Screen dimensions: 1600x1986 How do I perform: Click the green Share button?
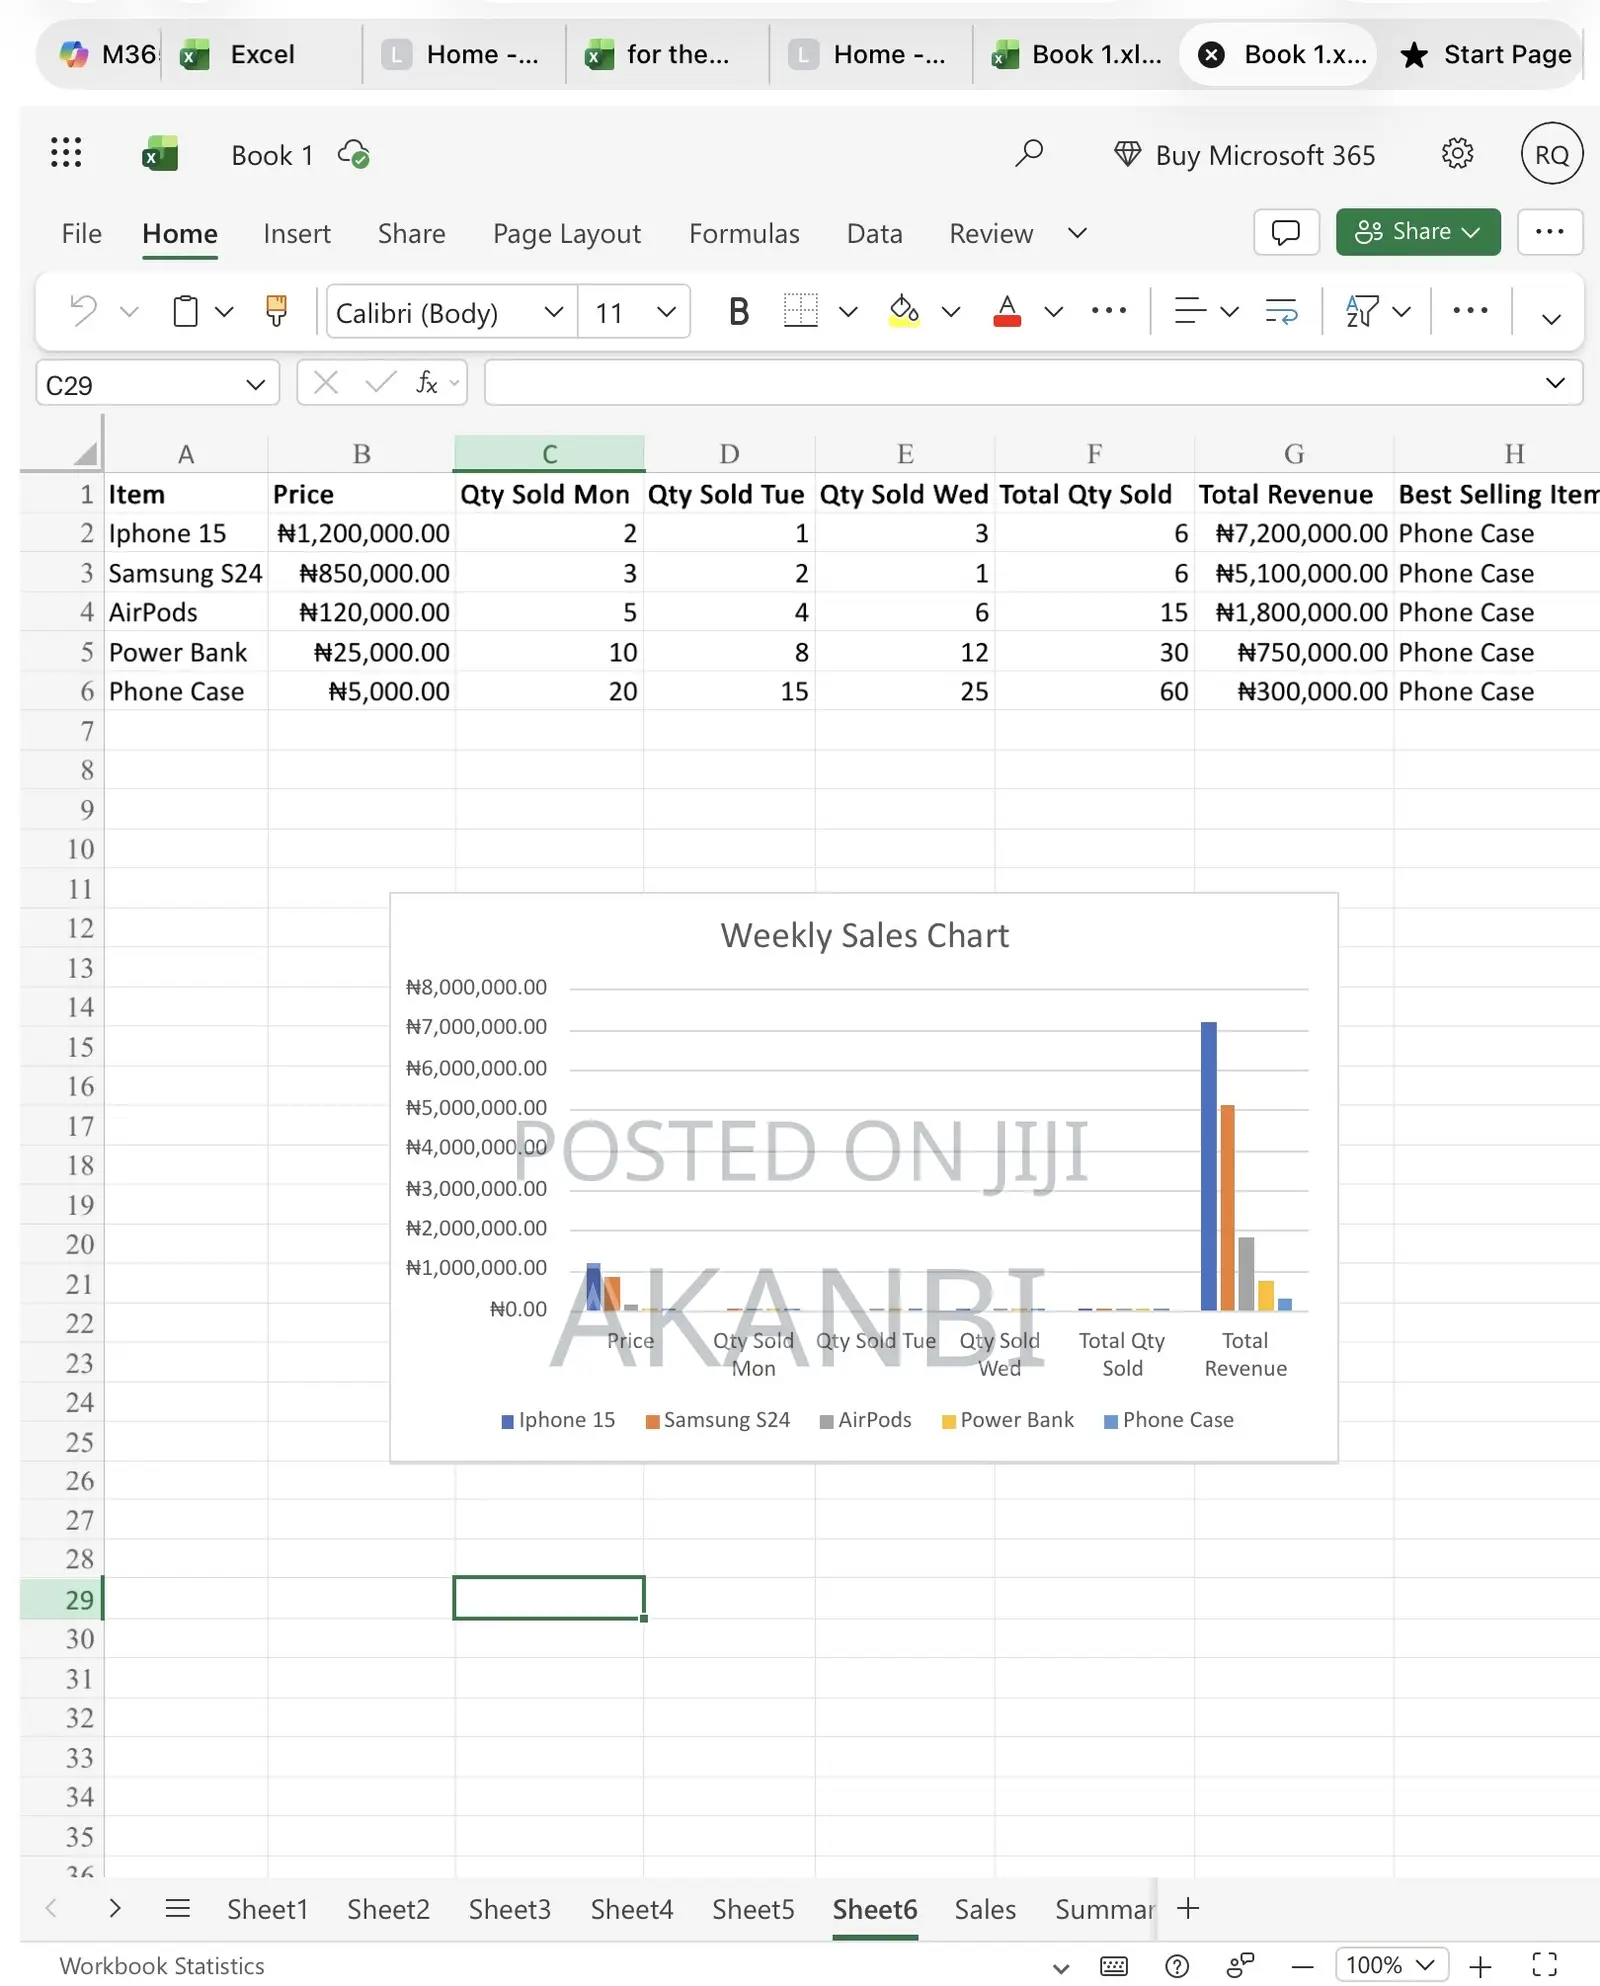click(1418, 232)
